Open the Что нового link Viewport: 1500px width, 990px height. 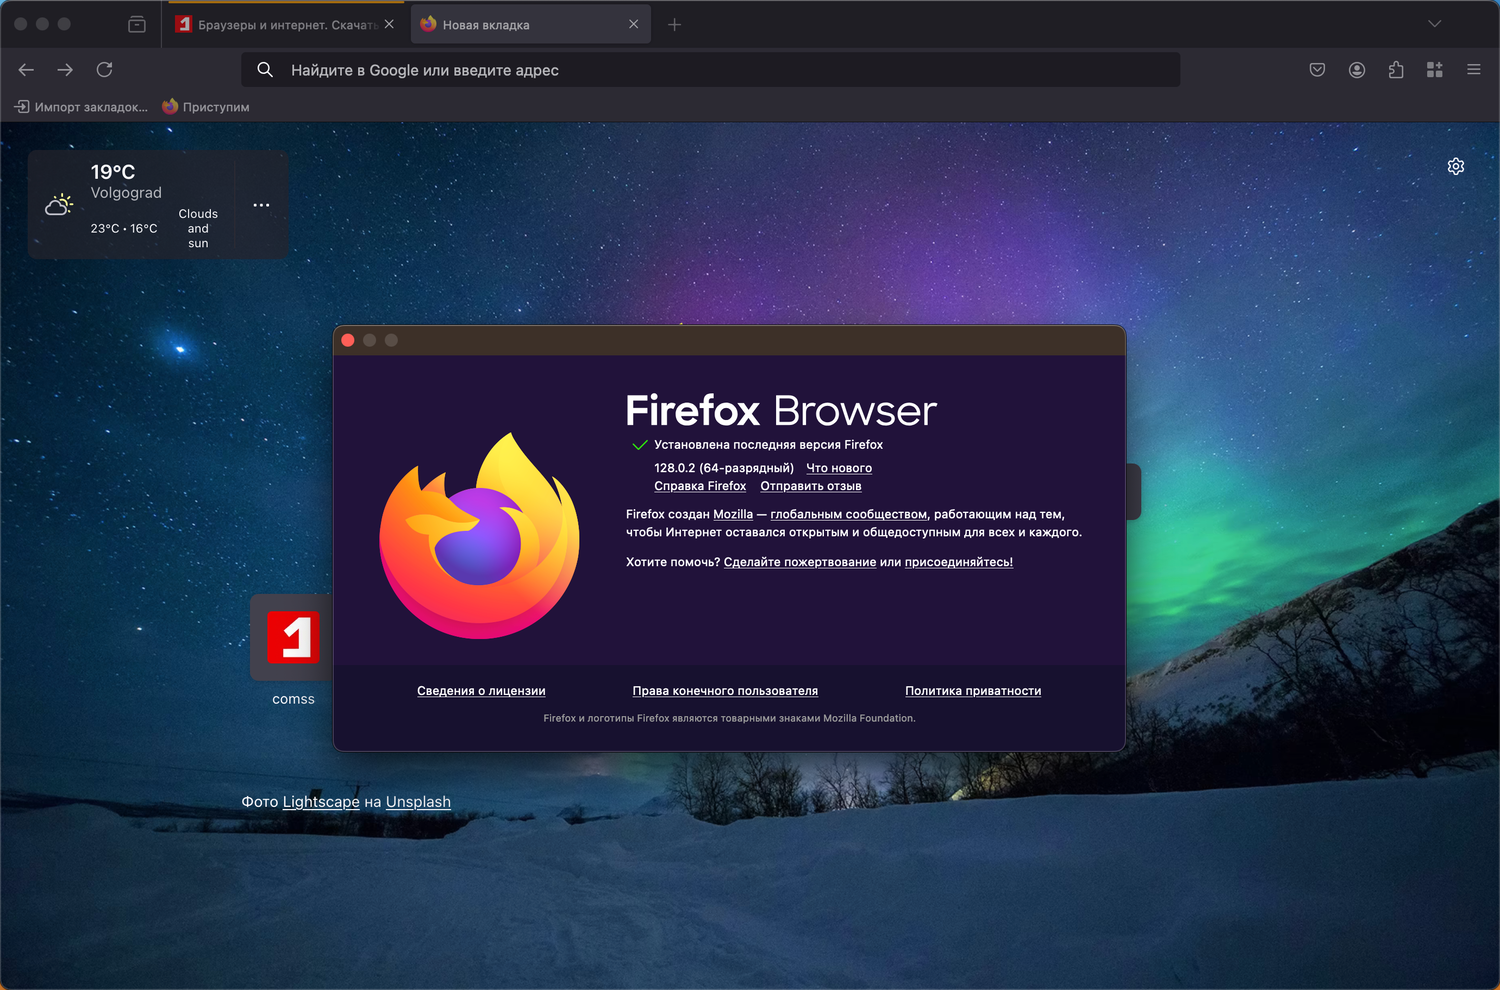pos(839,468)
